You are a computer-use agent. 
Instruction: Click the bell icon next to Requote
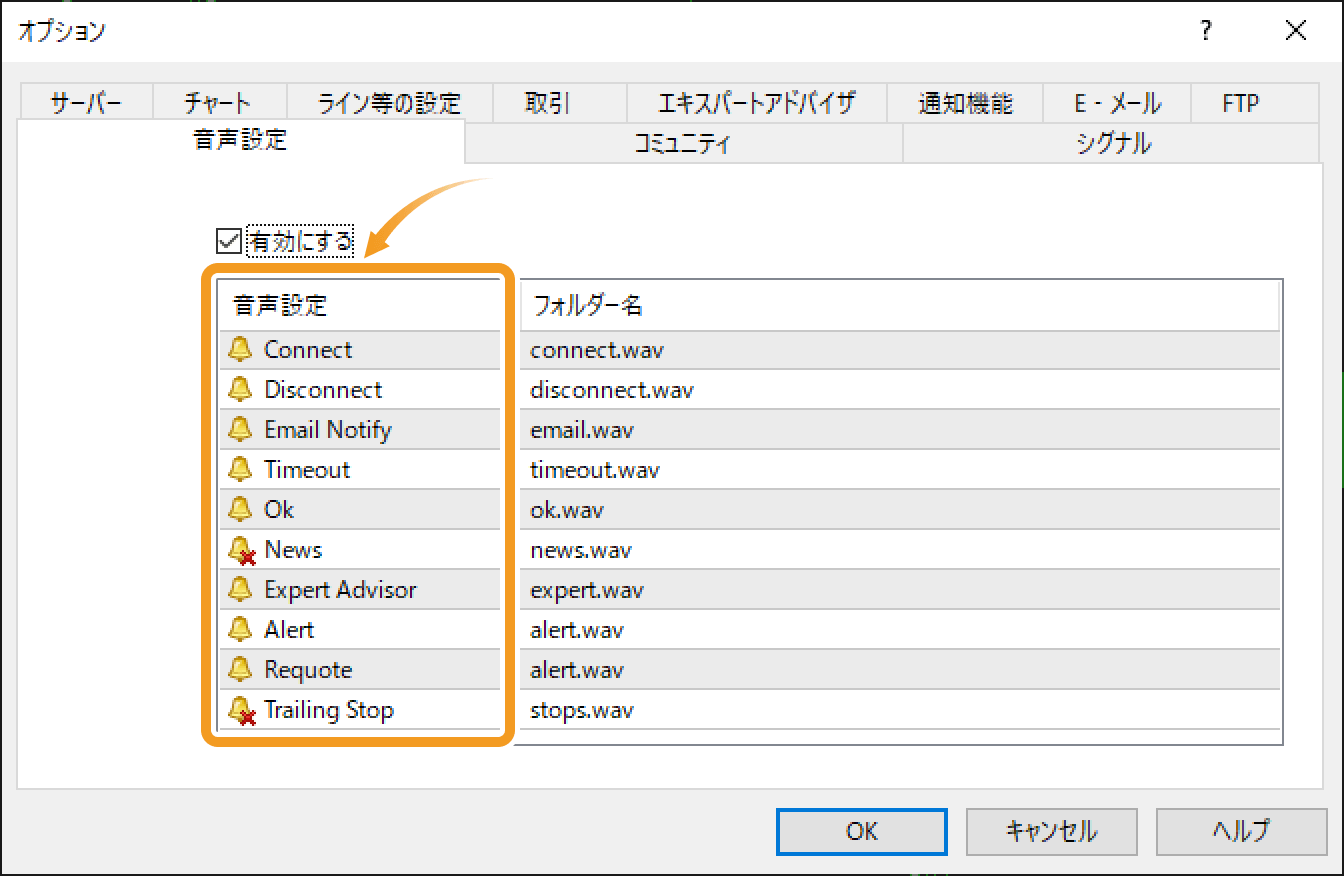(x=240, y=669)
